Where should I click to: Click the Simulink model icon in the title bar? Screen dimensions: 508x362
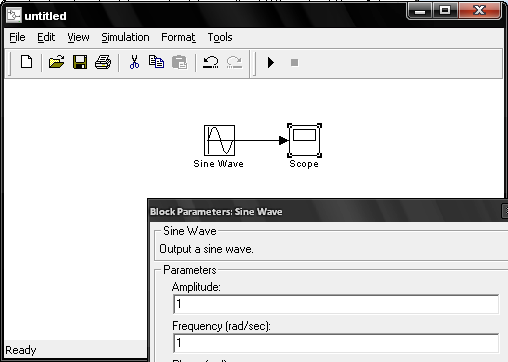point(14,15)
